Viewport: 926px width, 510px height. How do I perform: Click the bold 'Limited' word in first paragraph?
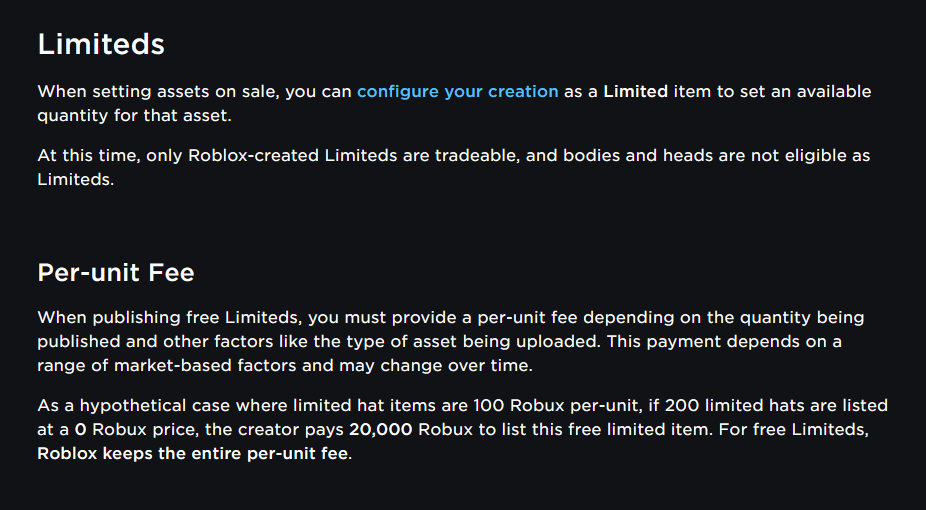tap(635, 91)
